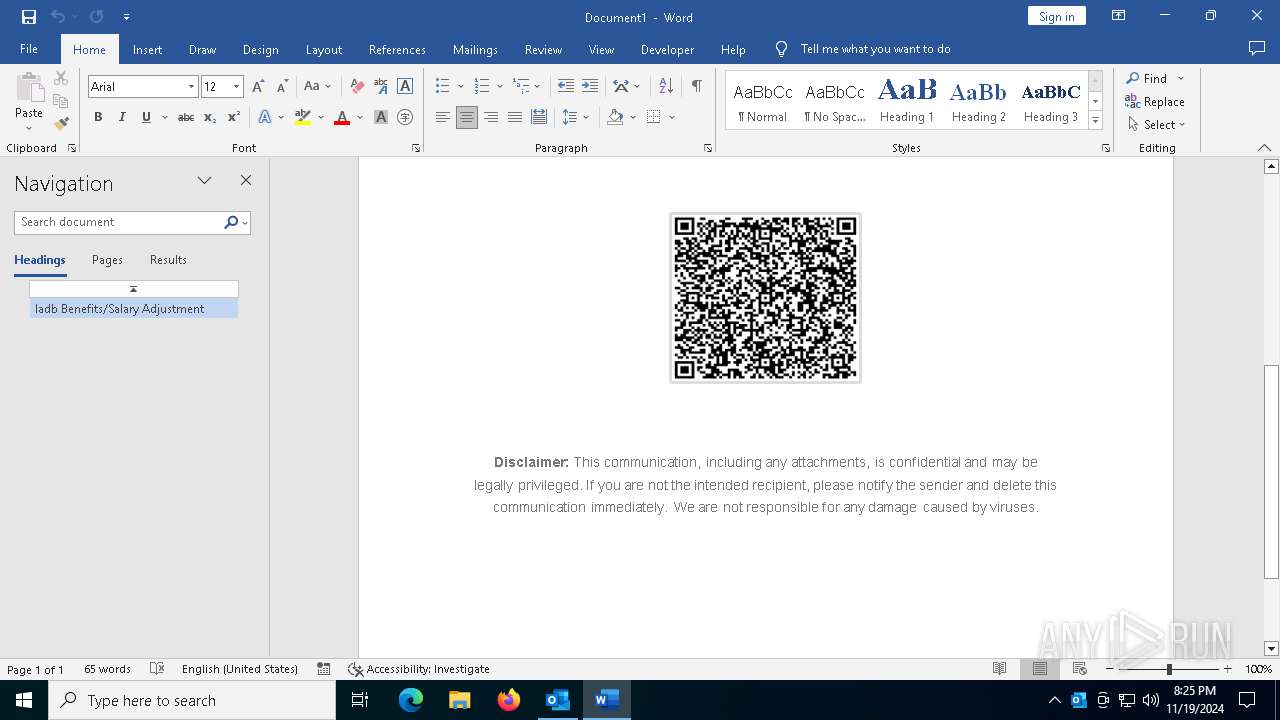The width and height of the screenshot is (1280, 720).
Task: Toggle Italic formatting
Action: point(122,117)
